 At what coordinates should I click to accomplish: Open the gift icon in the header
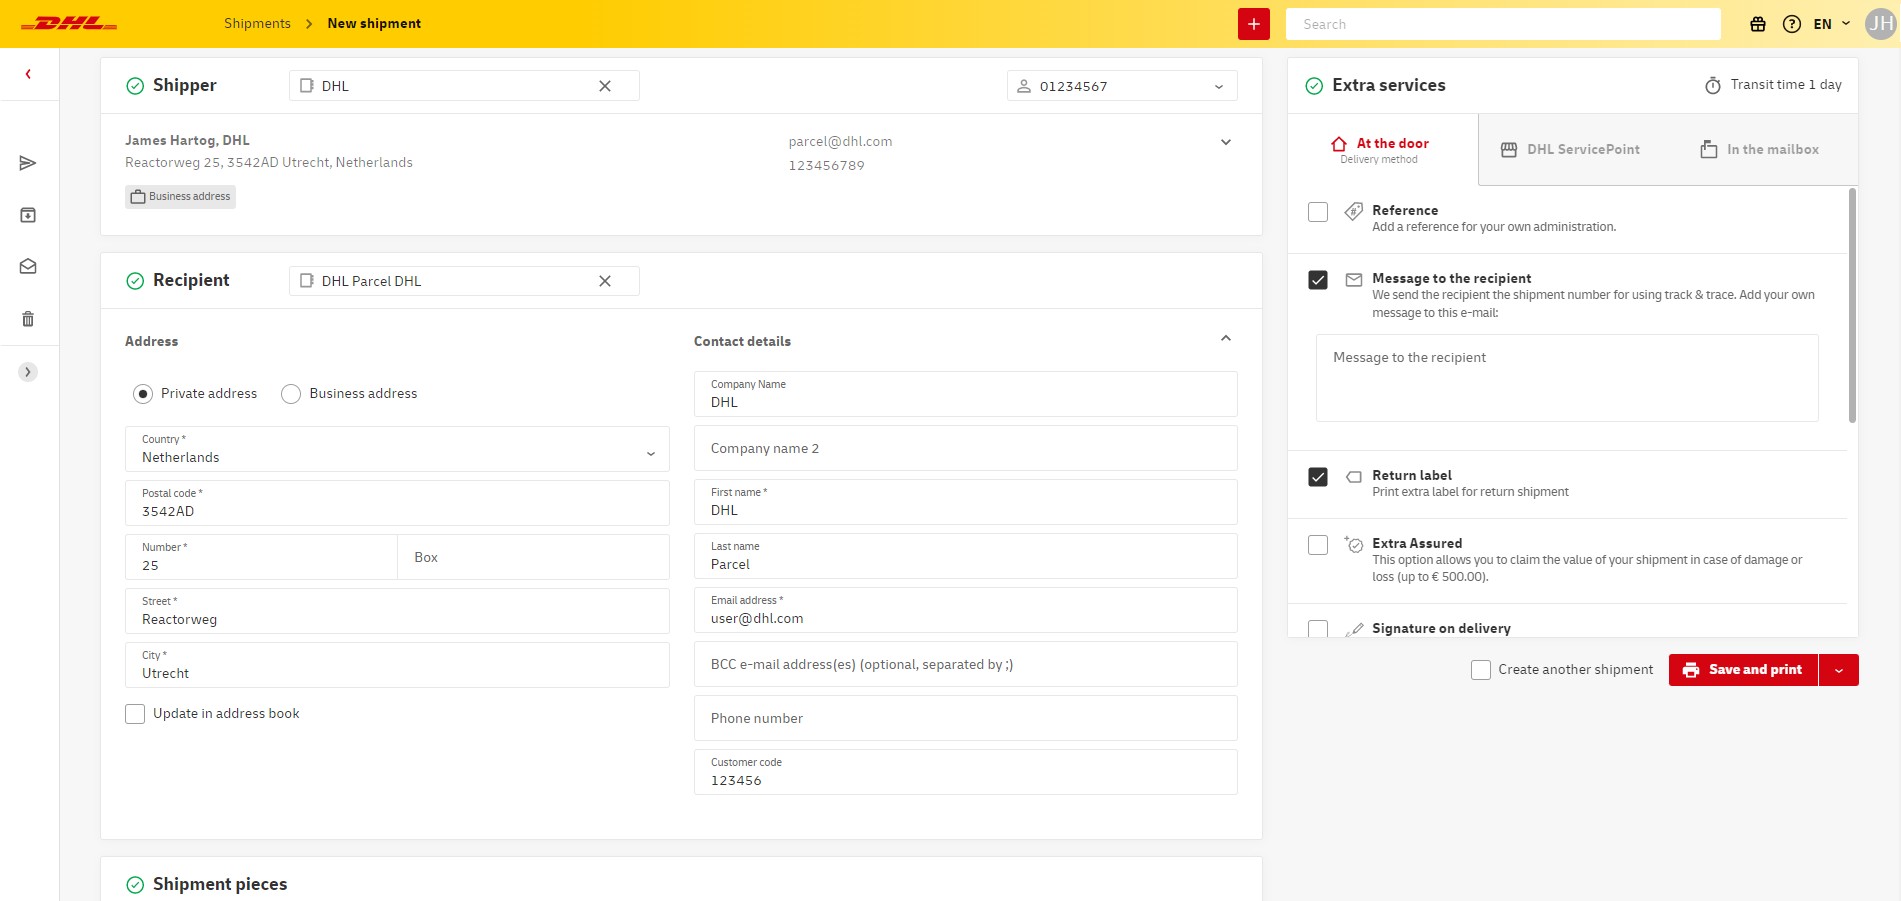[x=1758, y=24]
